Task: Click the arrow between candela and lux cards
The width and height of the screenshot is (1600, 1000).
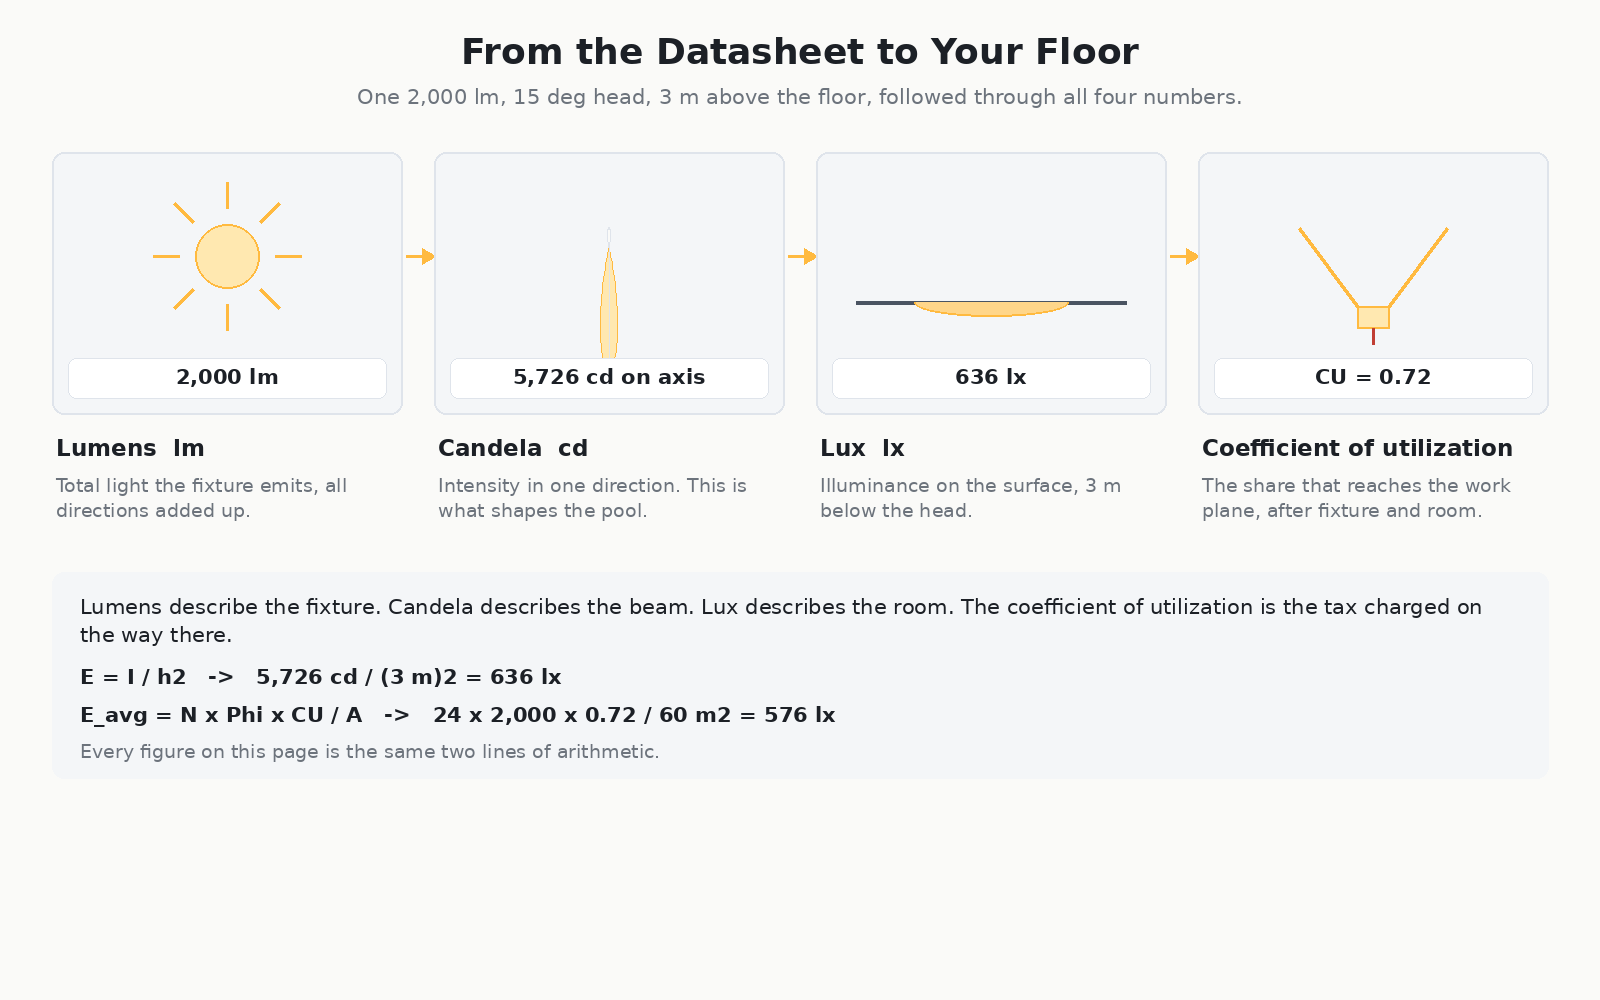Action: coord(802,257)
